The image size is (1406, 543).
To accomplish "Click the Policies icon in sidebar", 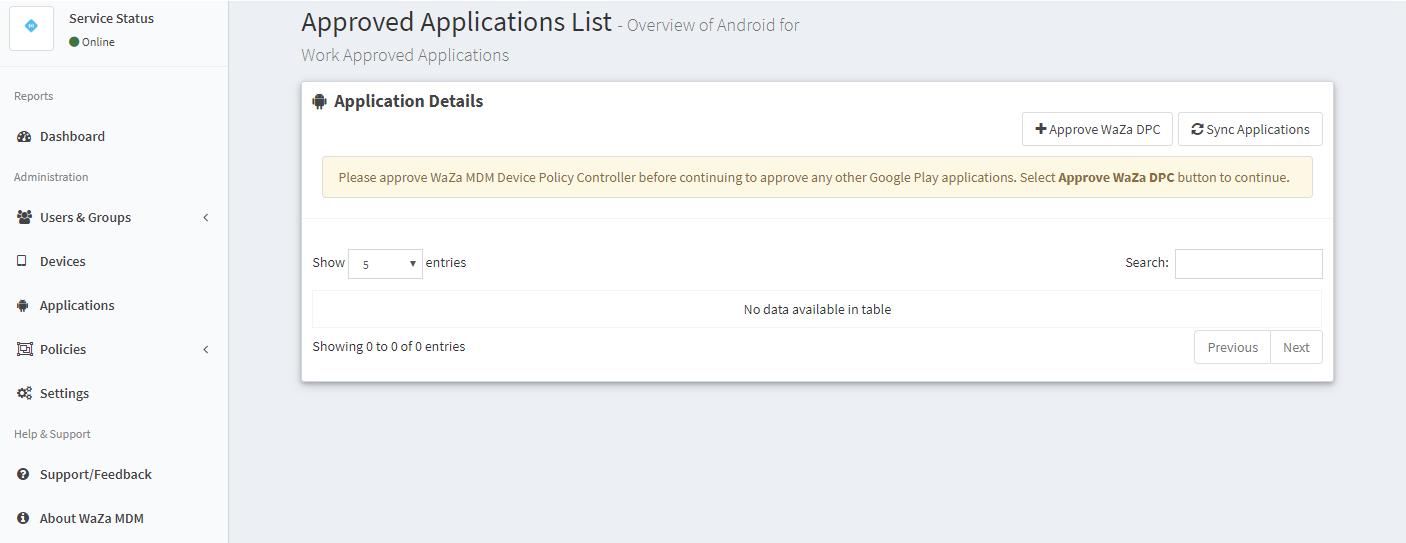I will click(x=24, y=349).
